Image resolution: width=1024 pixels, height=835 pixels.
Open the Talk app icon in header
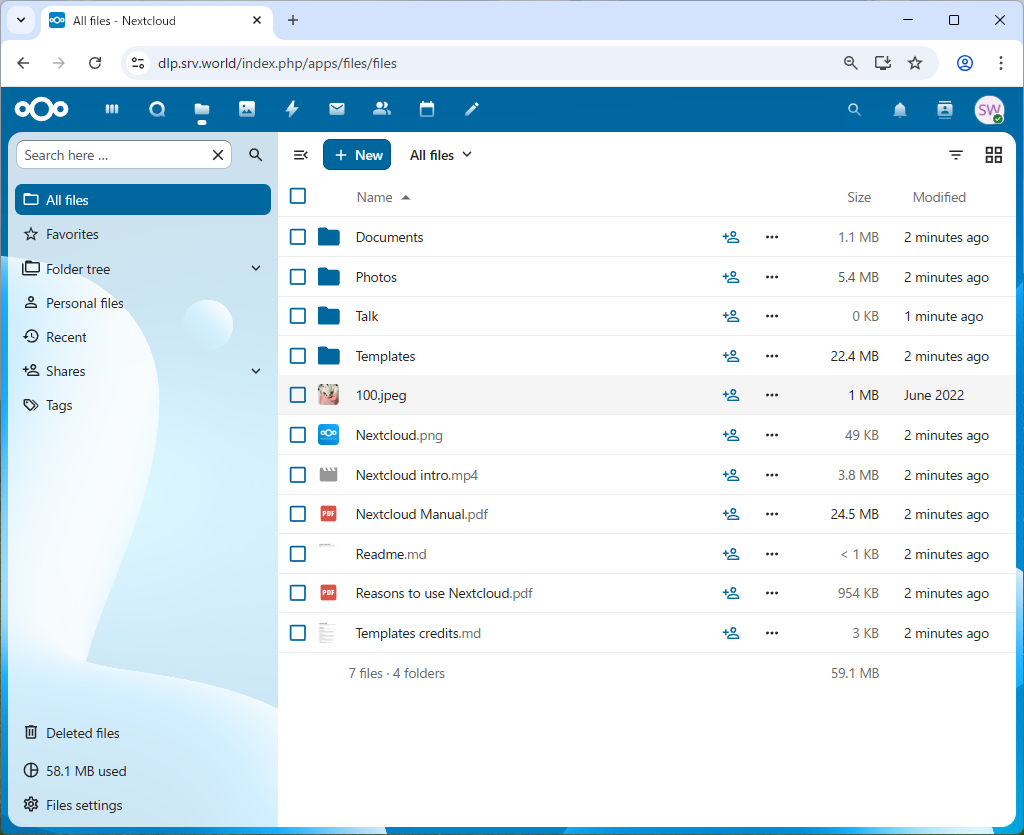pyautogui.click(x=157, y=109)
